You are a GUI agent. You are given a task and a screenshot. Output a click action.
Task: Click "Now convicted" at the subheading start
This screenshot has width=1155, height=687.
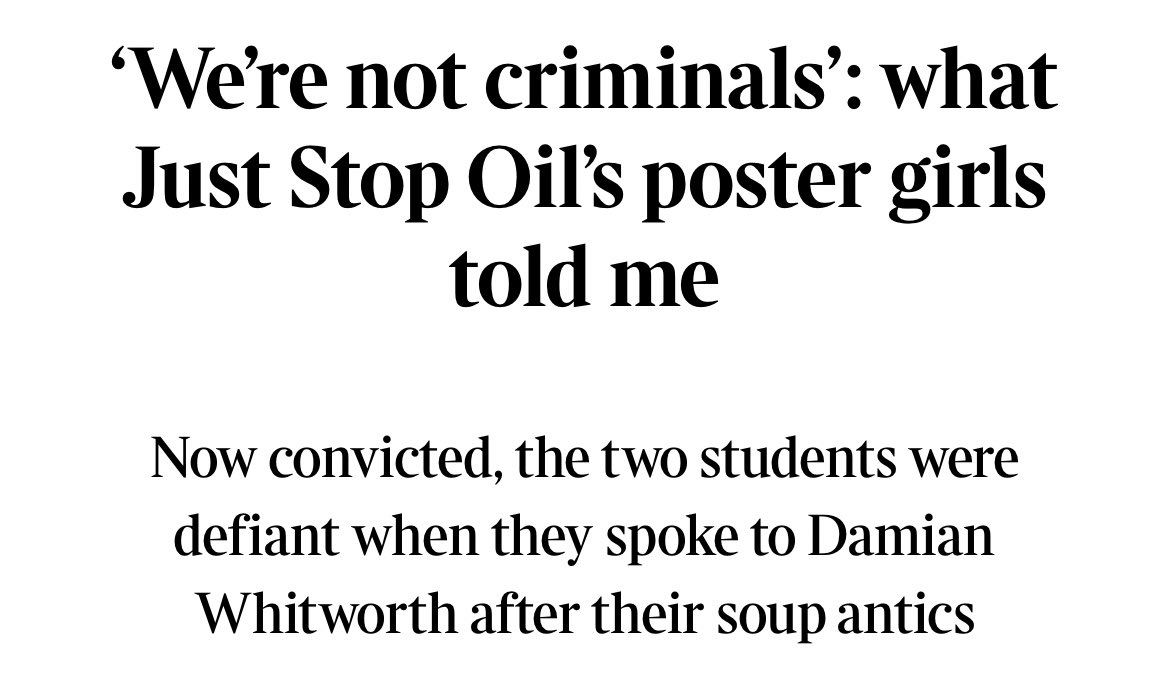pyautogui.click(x=321, y=459)
